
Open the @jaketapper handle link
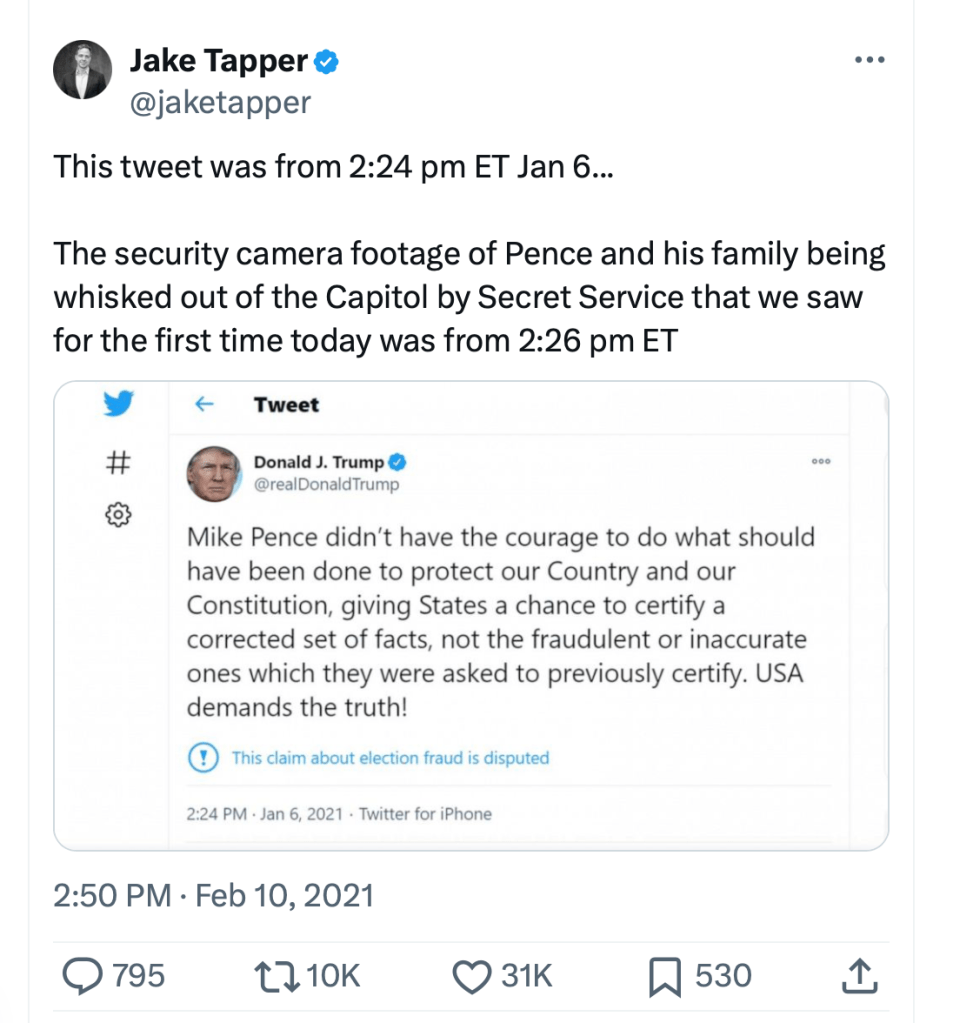(x=220, y=101)
